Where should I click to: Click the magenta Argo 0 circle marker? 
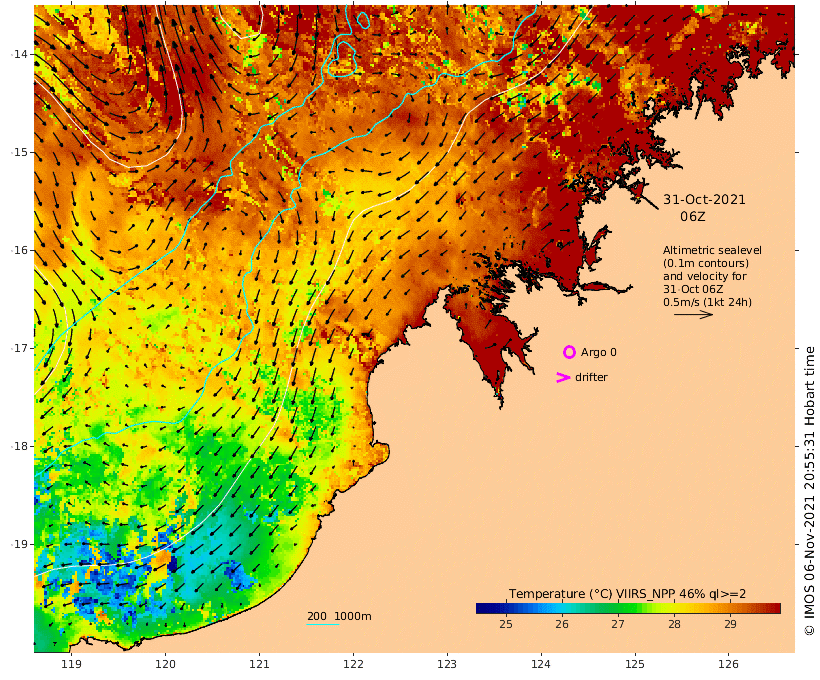point(569,353)
